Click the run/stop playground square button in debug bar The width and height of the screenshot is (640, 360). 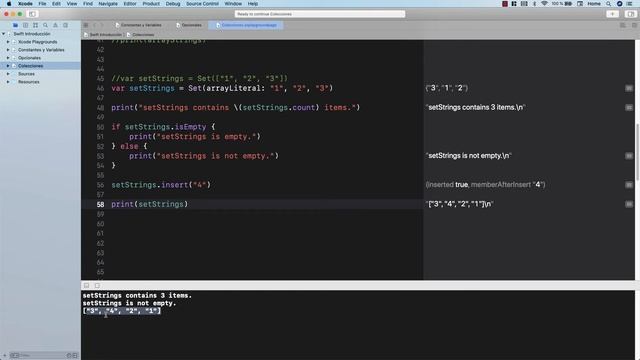97,285
